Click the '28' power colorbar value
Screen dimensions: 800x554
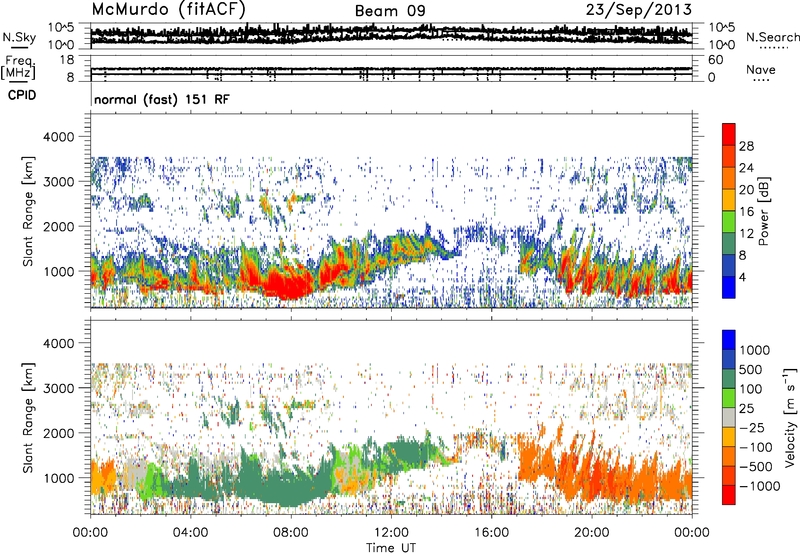746,146
